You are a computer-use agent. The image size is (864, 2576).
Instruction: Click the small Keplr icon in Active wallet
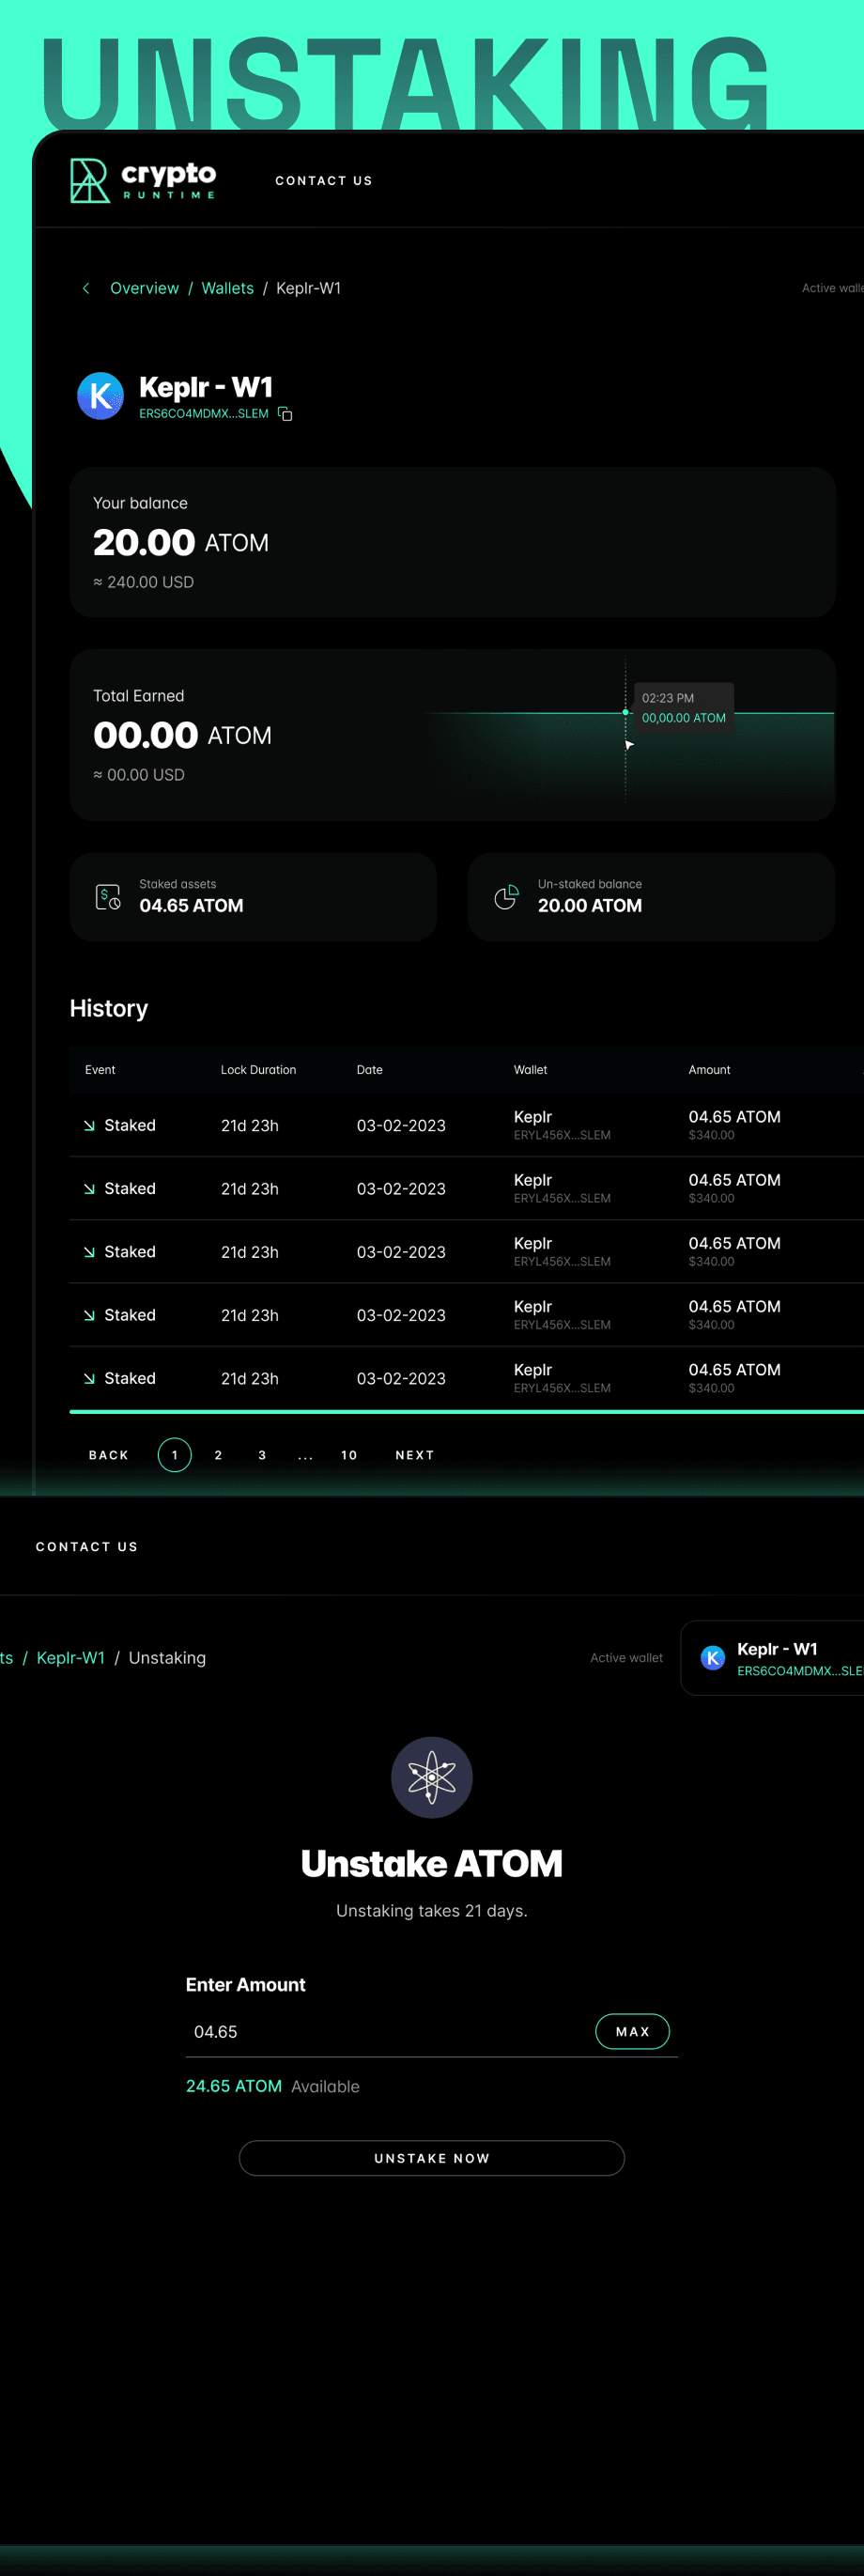point(713,1658)
